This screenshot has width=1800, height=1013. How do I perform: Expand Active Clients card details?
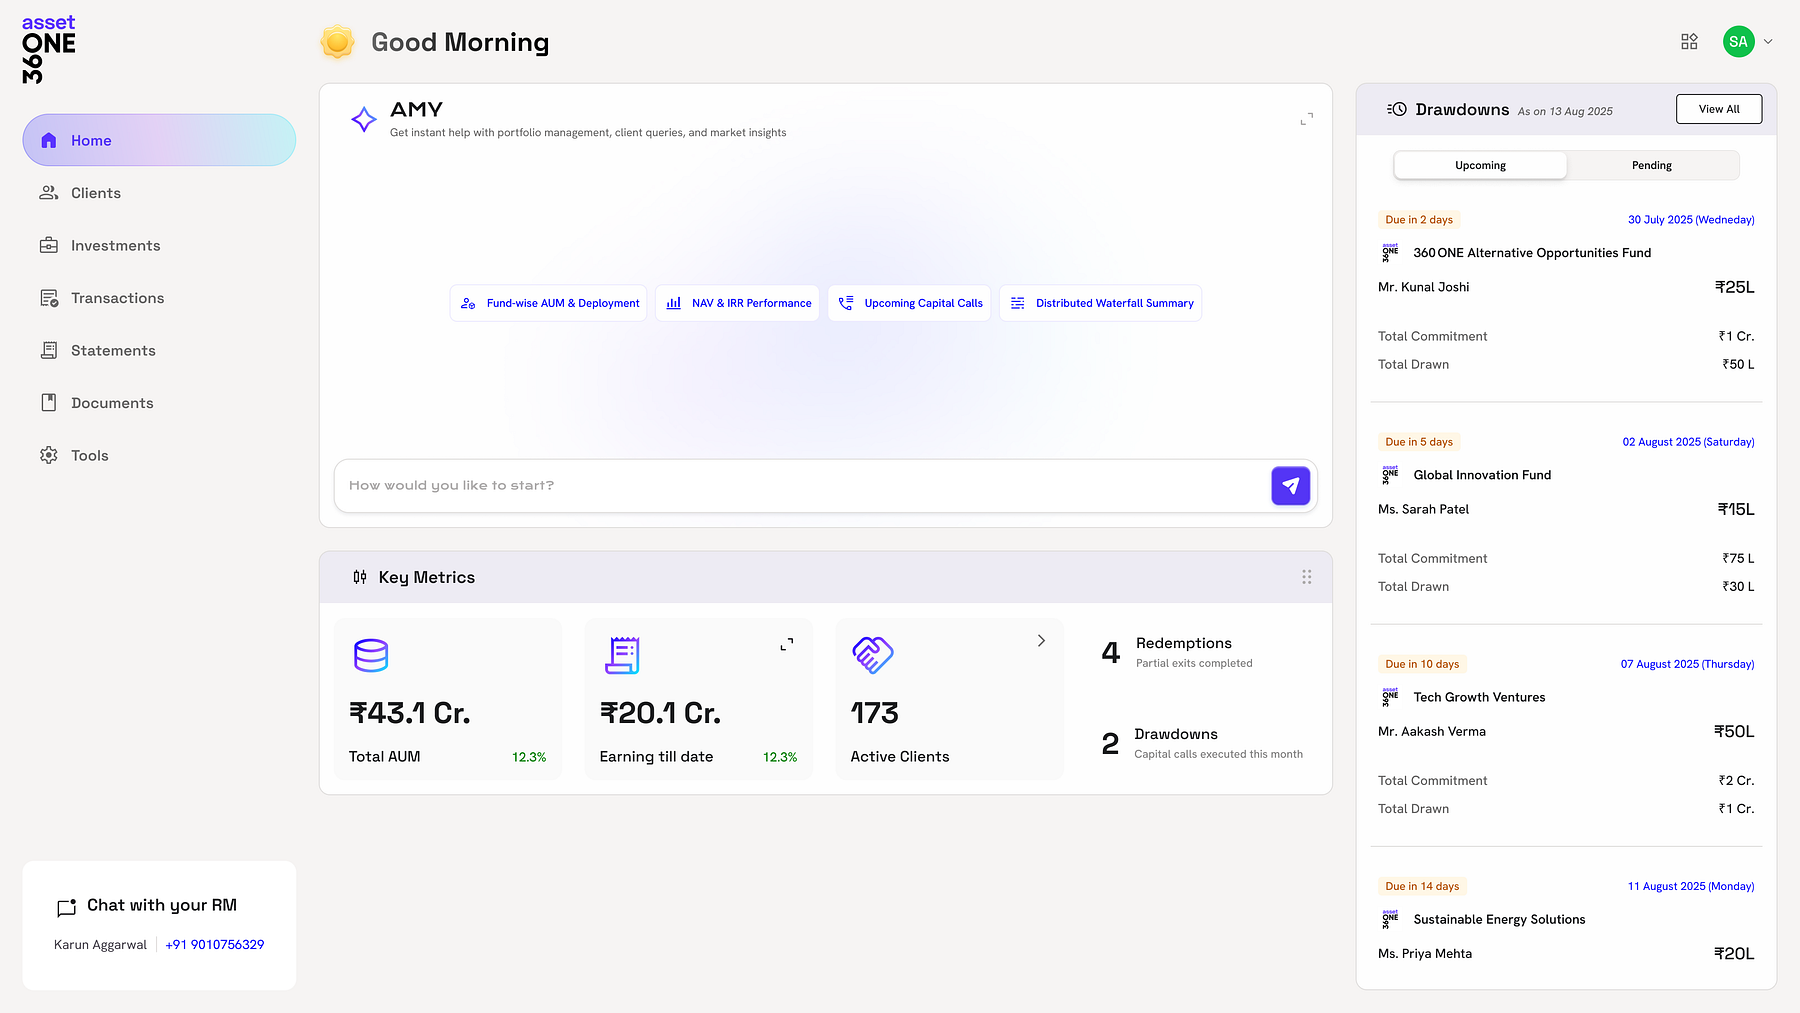[x=1041, y=640]
